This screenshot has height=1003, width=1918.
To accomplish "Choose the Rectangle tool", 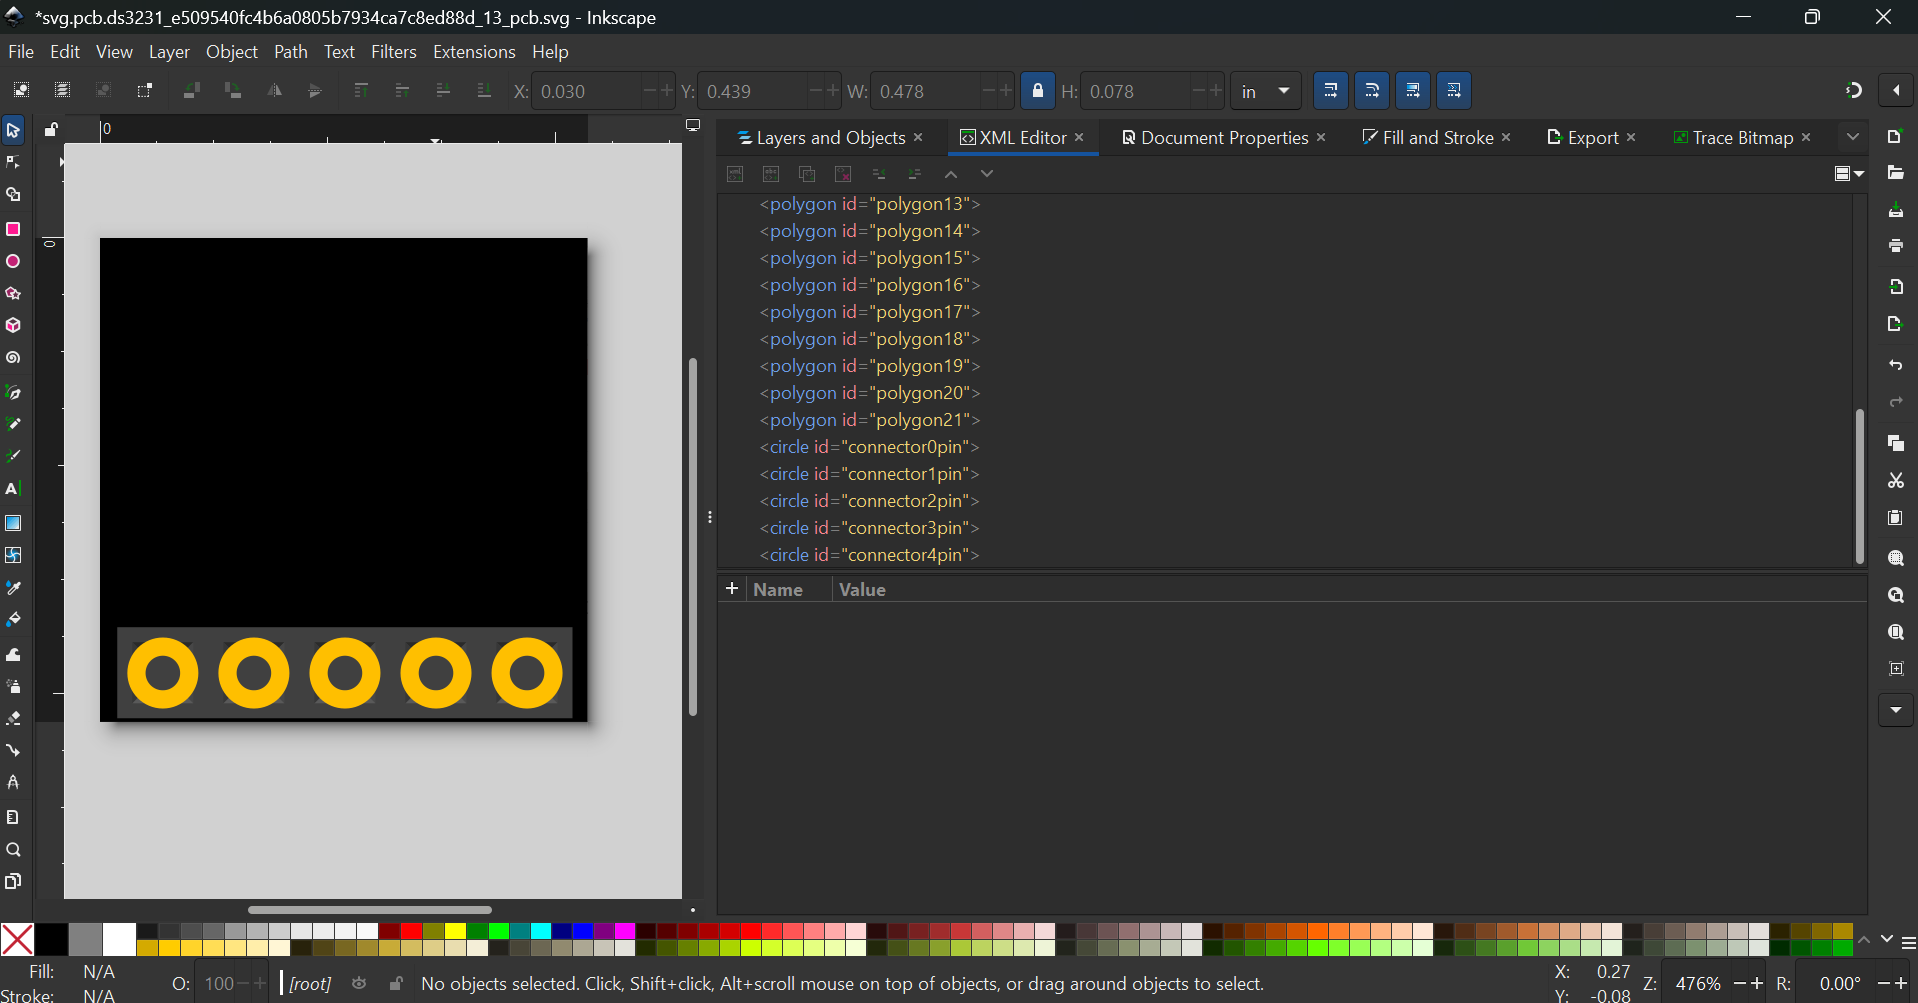I will click(13, 229).
